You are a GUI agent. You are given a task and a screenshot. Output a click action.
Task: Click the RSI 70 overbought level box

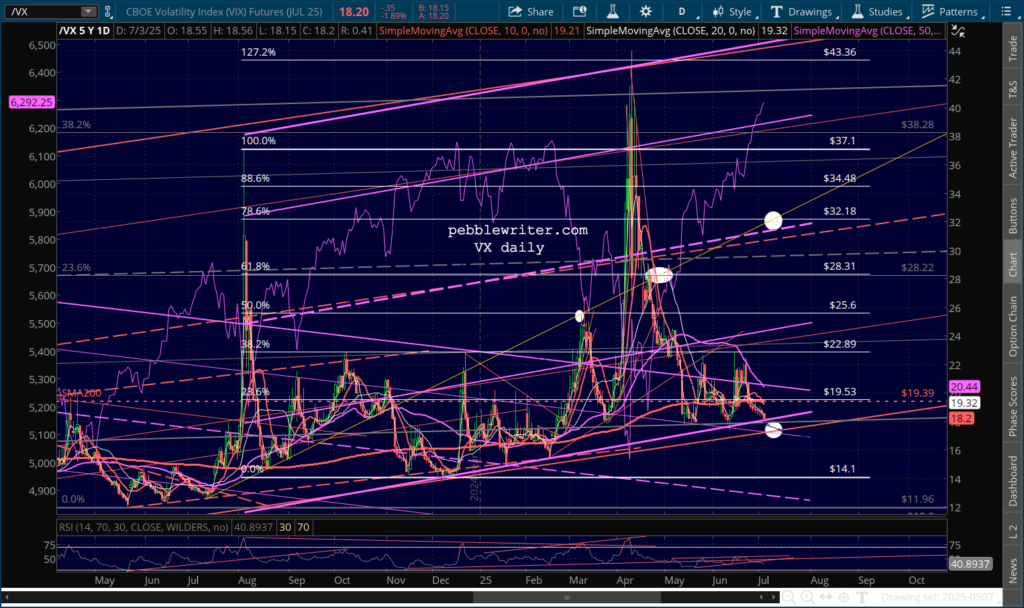click(303, 527)
